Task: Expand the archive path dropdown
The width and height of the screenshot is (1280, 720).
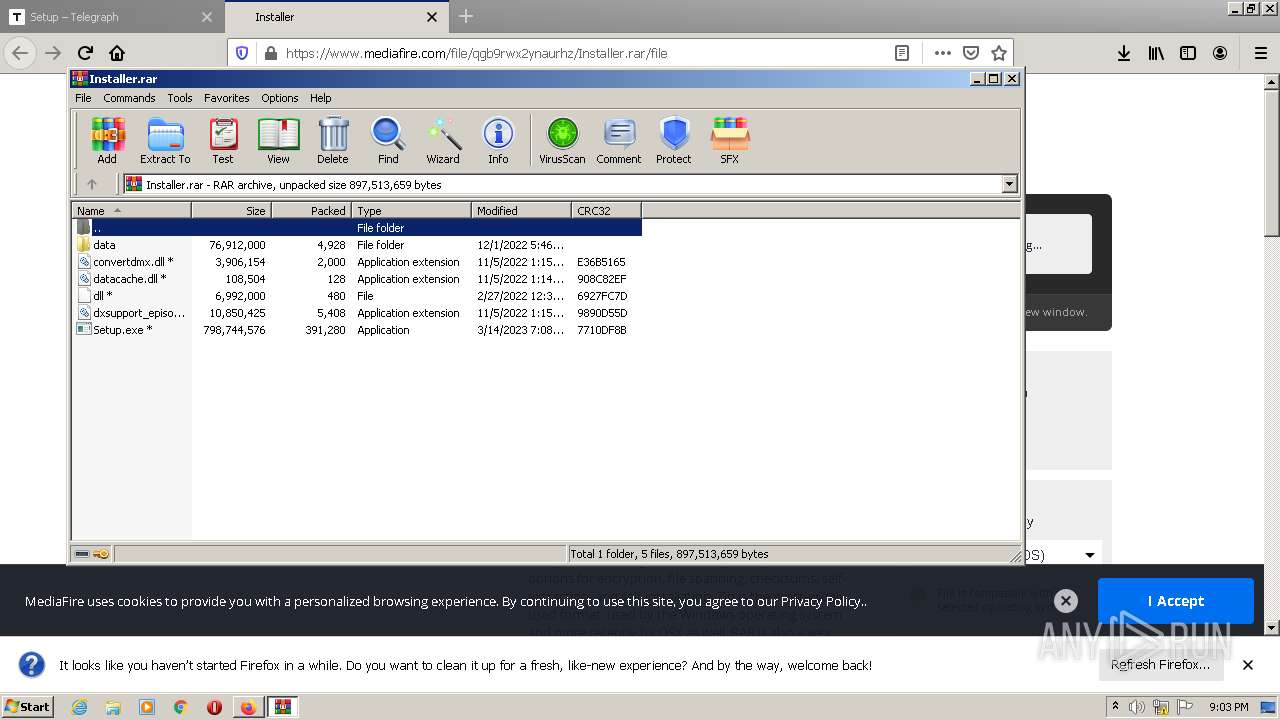Action: tap(1009, 184)
